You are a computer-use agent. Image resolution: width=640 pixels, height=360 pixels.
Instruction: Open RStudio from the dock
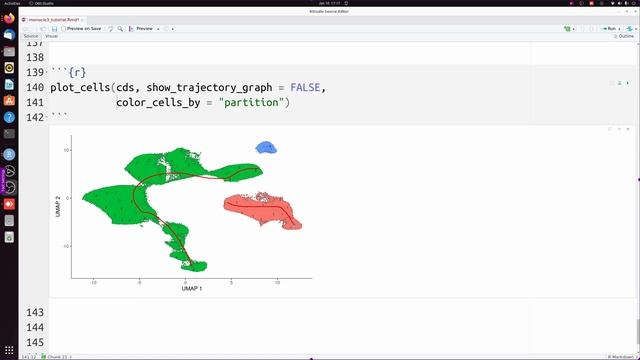[x=9, y=154]
